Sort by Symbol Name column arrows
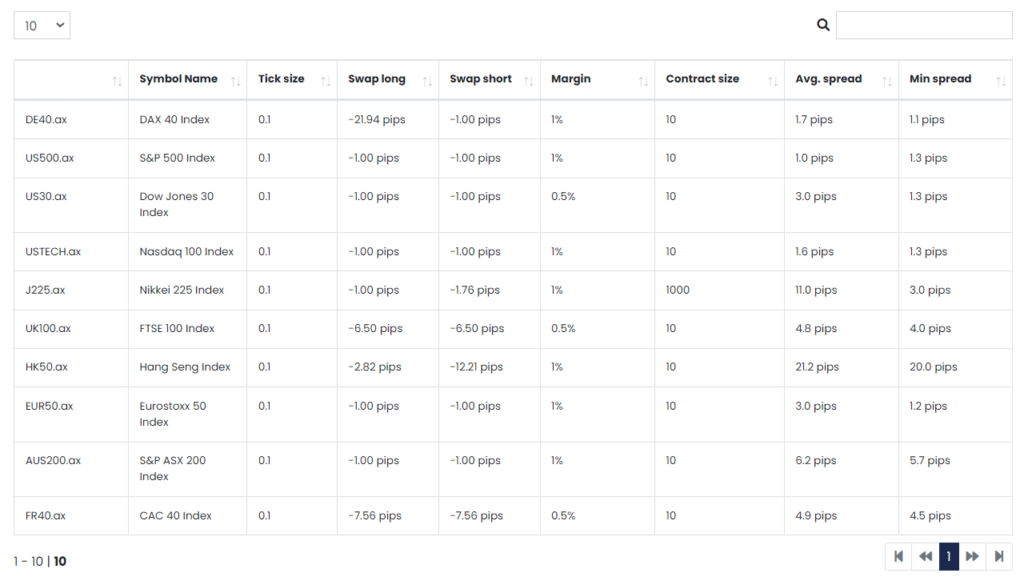1024x577 pixels. click(236, 81)
